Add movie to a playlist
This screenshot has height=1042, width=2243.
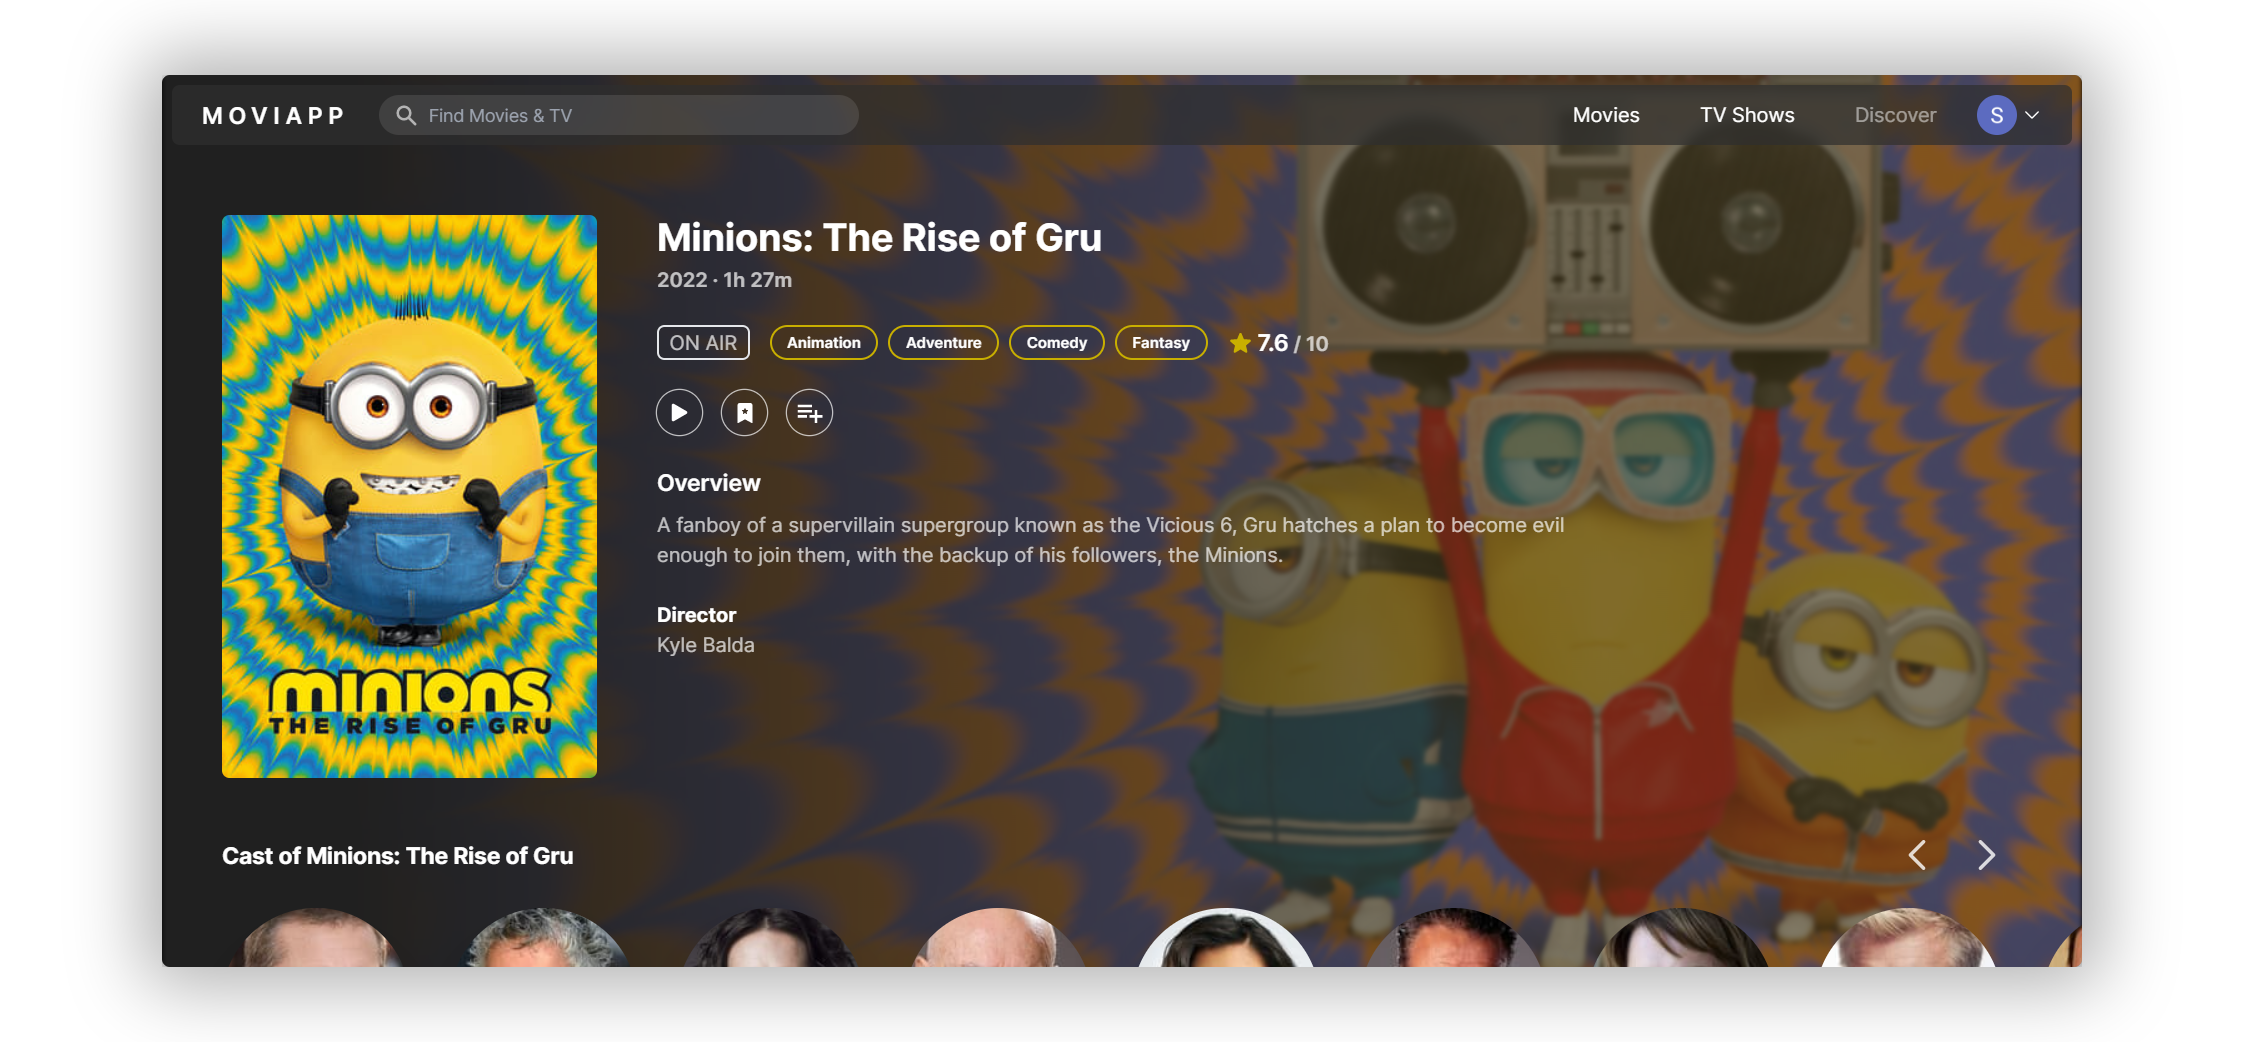tap(809, 412)
